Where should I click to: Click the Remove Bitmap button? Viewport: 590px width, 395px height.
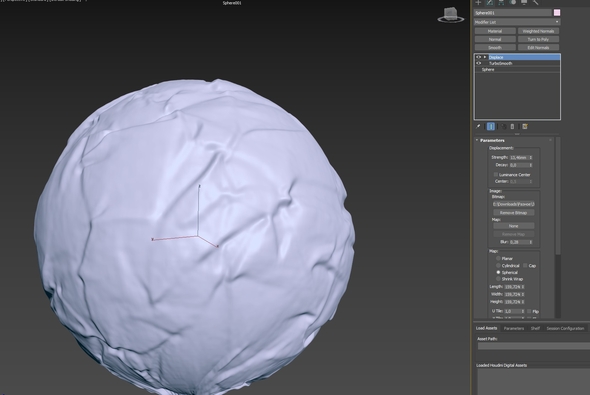coord(513,213)
